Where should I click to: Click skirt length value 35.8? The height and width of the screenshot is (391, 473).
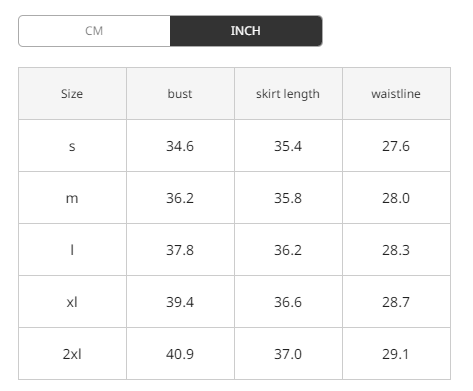coord(288,198)
